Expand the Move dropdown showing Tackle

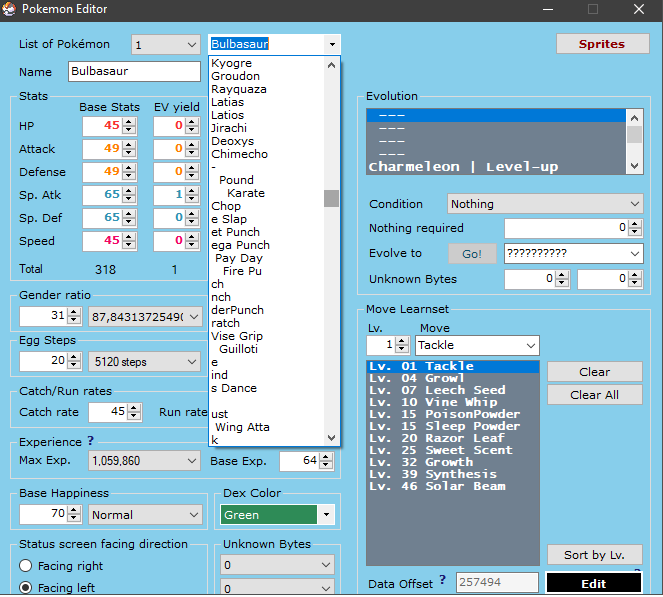476,345
